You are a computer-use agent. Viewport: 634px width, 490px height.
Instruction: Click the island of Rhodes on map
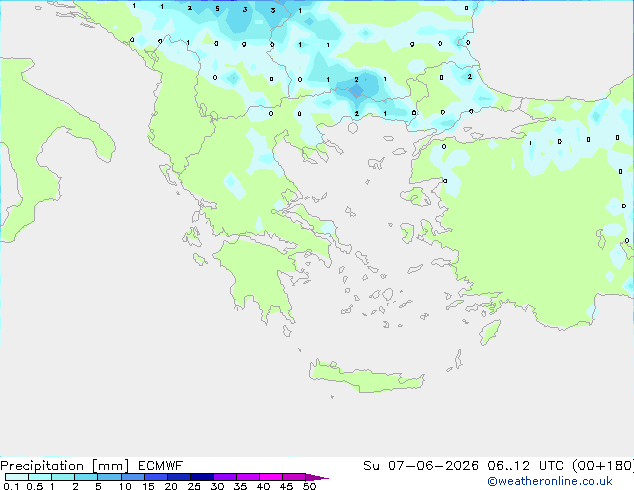tap(490, 332)
